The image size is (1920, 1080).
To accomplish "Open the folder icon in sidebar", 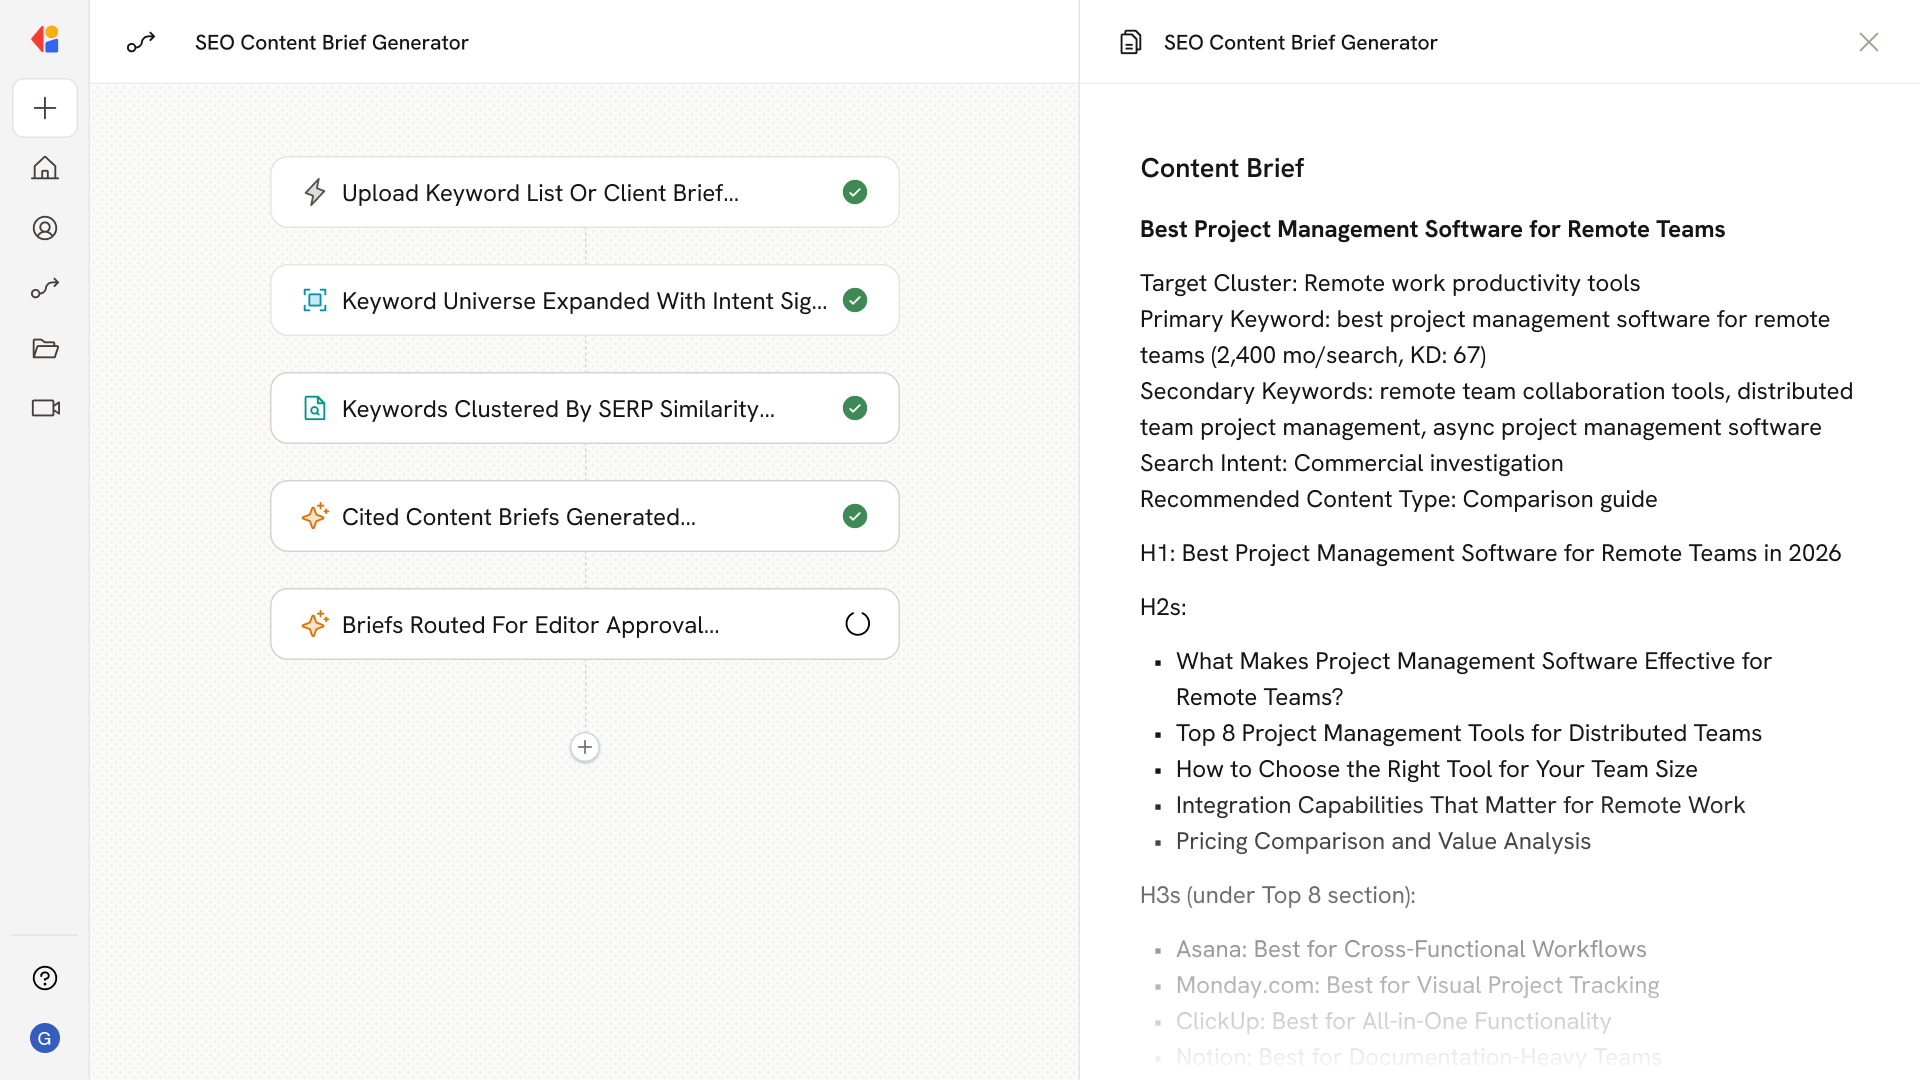I will pyautogui.click(x=45, y=348).
